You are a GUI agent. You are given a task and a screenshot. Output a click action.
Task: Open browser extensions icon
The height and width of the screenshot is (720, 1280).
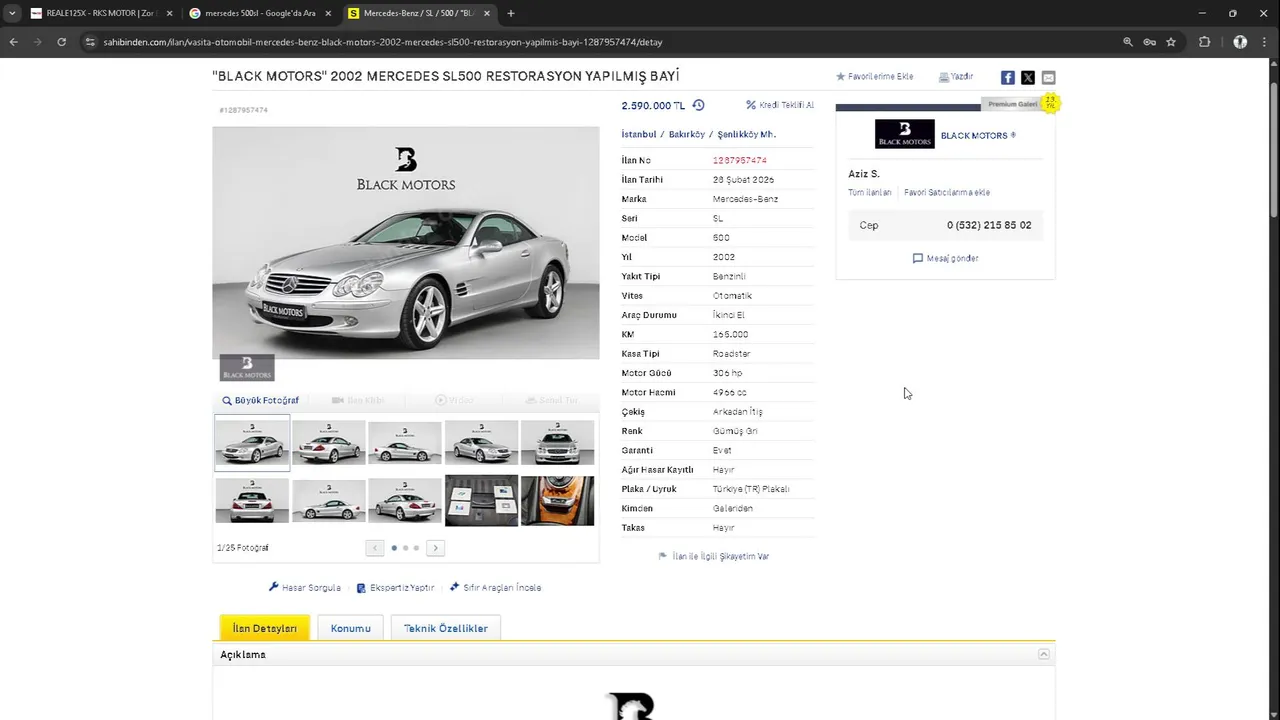(1204, 42)
